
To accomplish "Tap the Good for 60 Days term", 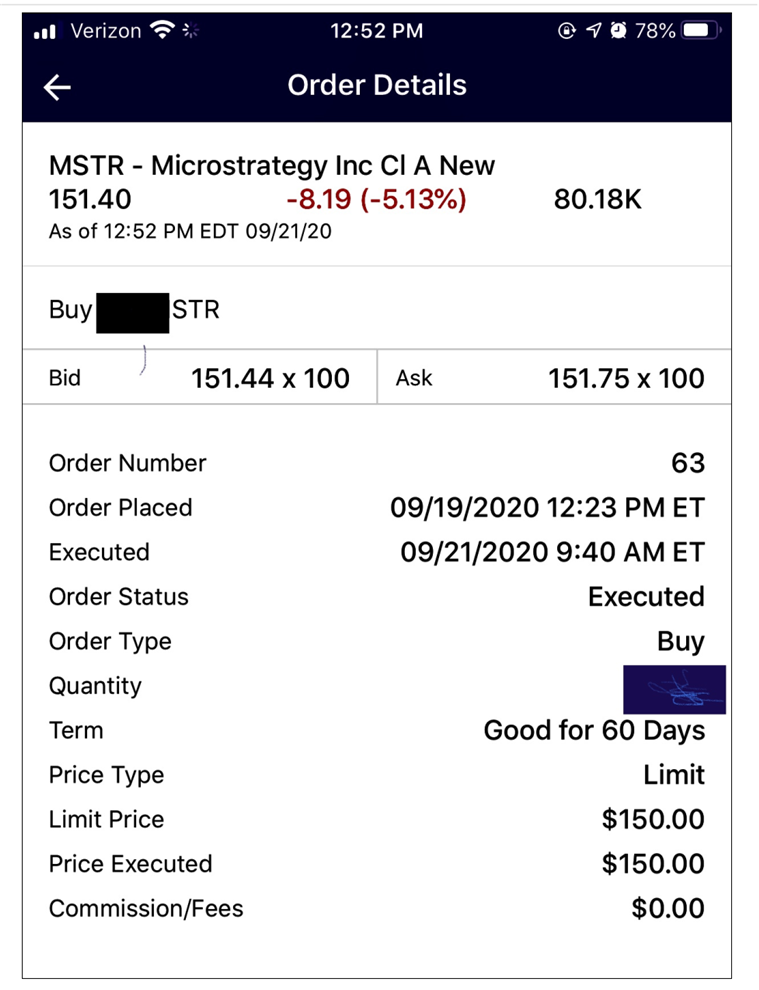I will point(594,730).
